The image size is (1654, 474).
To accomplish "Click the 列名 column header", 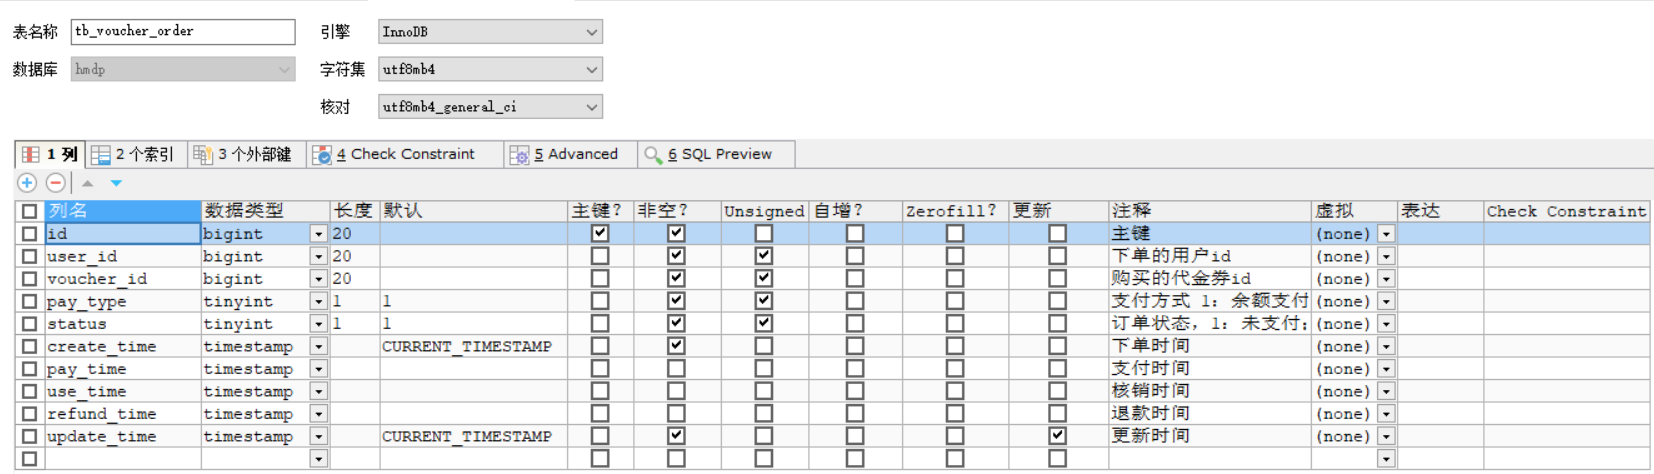I will coord(123,211).
